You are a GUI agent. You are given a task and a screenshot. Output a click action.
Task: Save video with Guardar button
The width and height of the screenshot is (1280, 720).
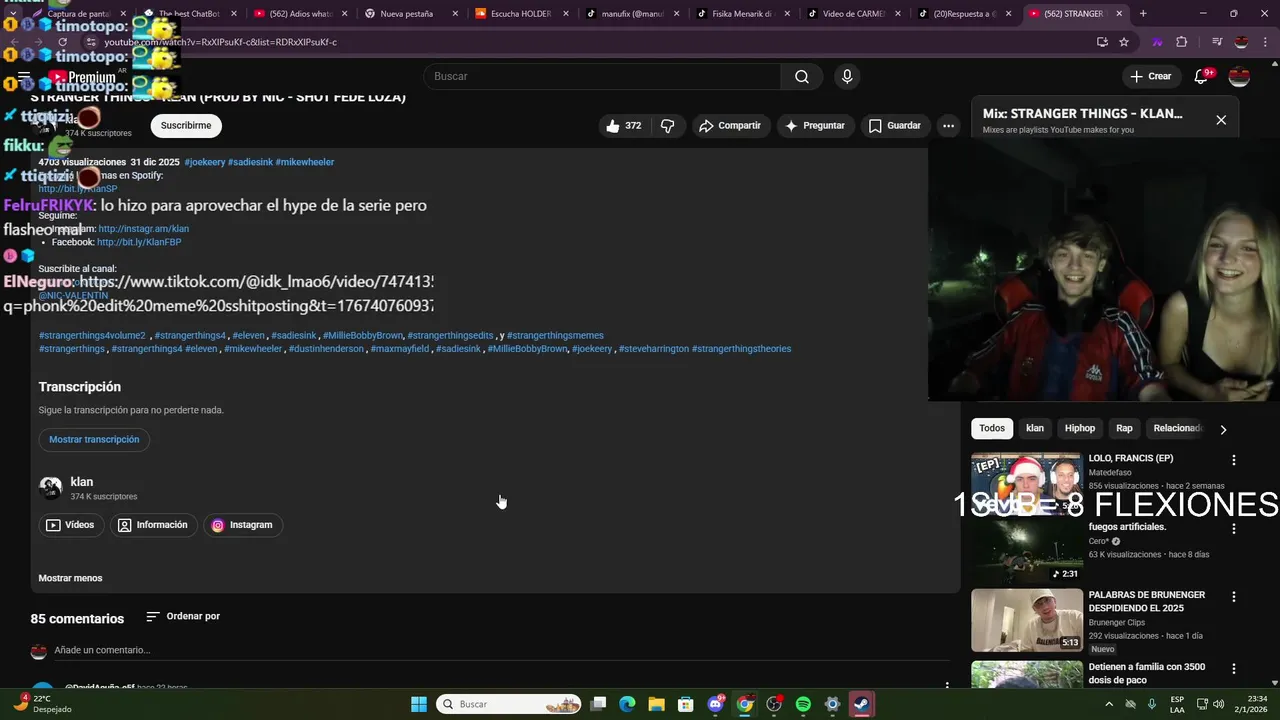click(x=895, y=126)
